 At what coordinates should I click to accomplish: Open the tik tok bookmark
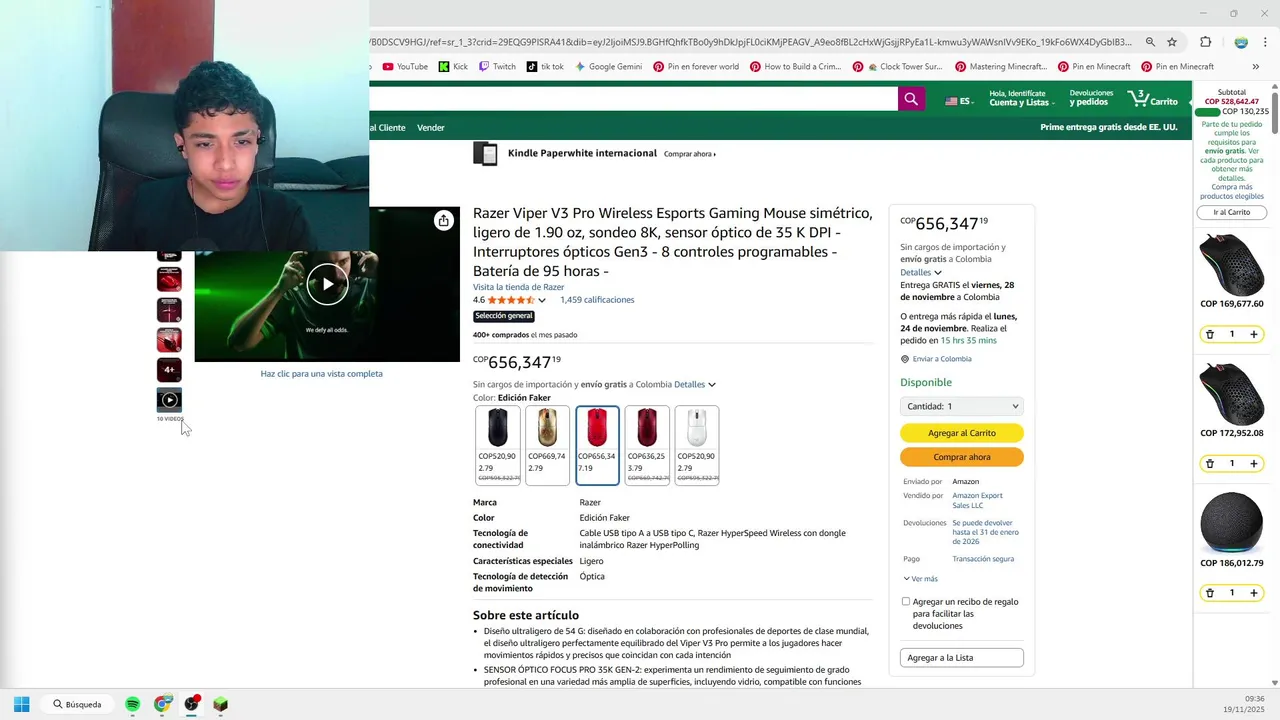545,67
